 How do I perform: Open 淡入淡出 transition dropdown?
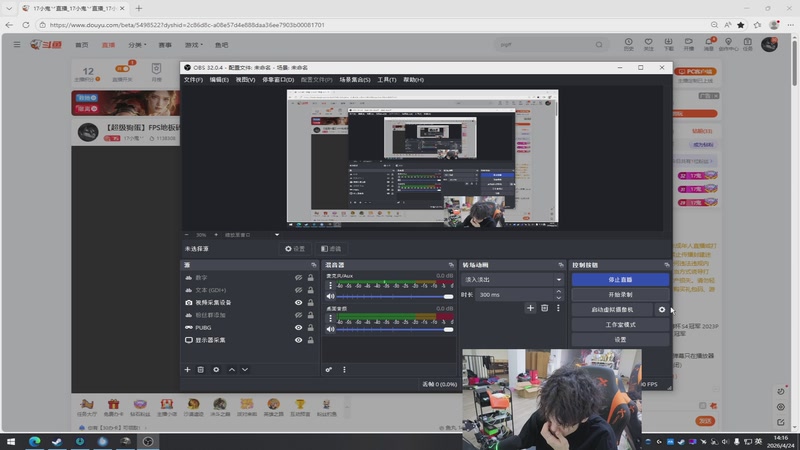[x=513, y=280]
